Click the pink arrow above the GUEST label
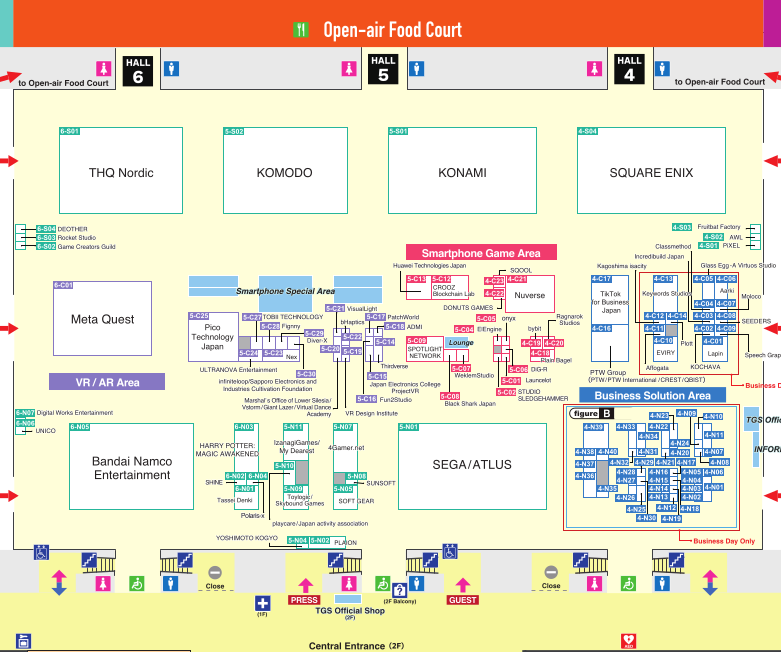This screenshot has width=781, height=652. tap(463, 585)
